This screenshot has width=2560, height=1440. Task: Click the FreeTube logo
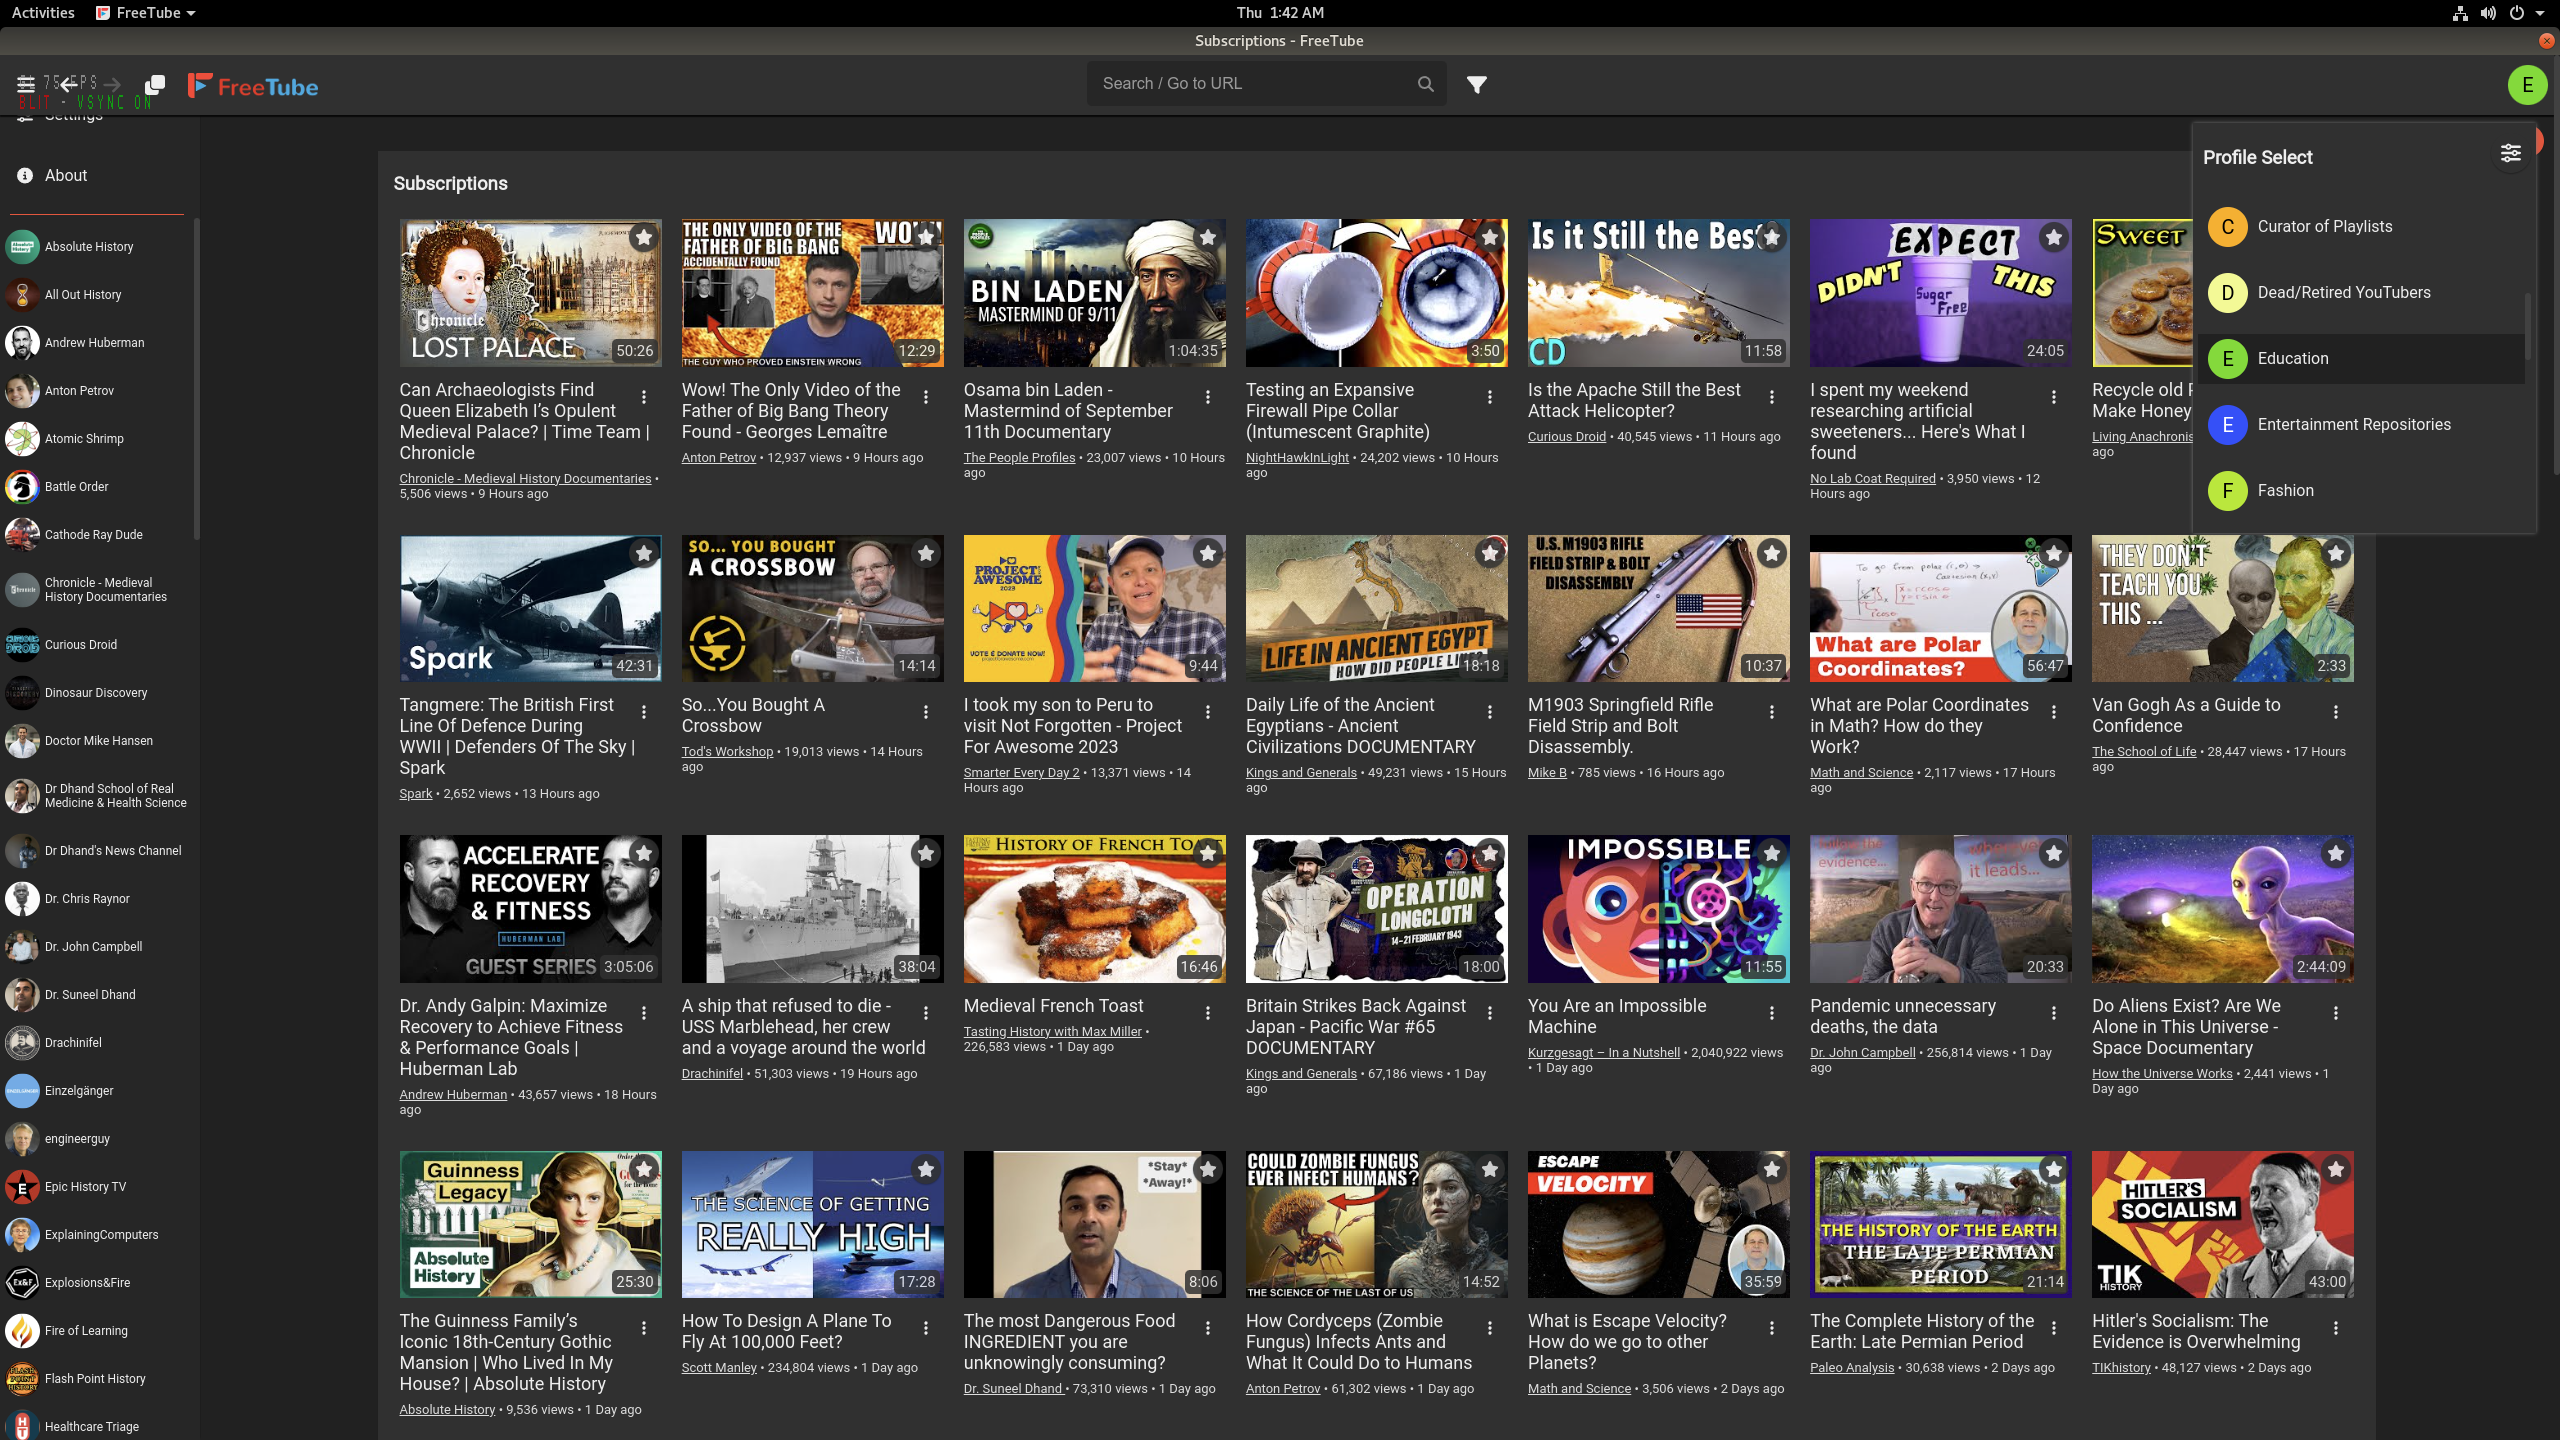(x=253, y=86)
